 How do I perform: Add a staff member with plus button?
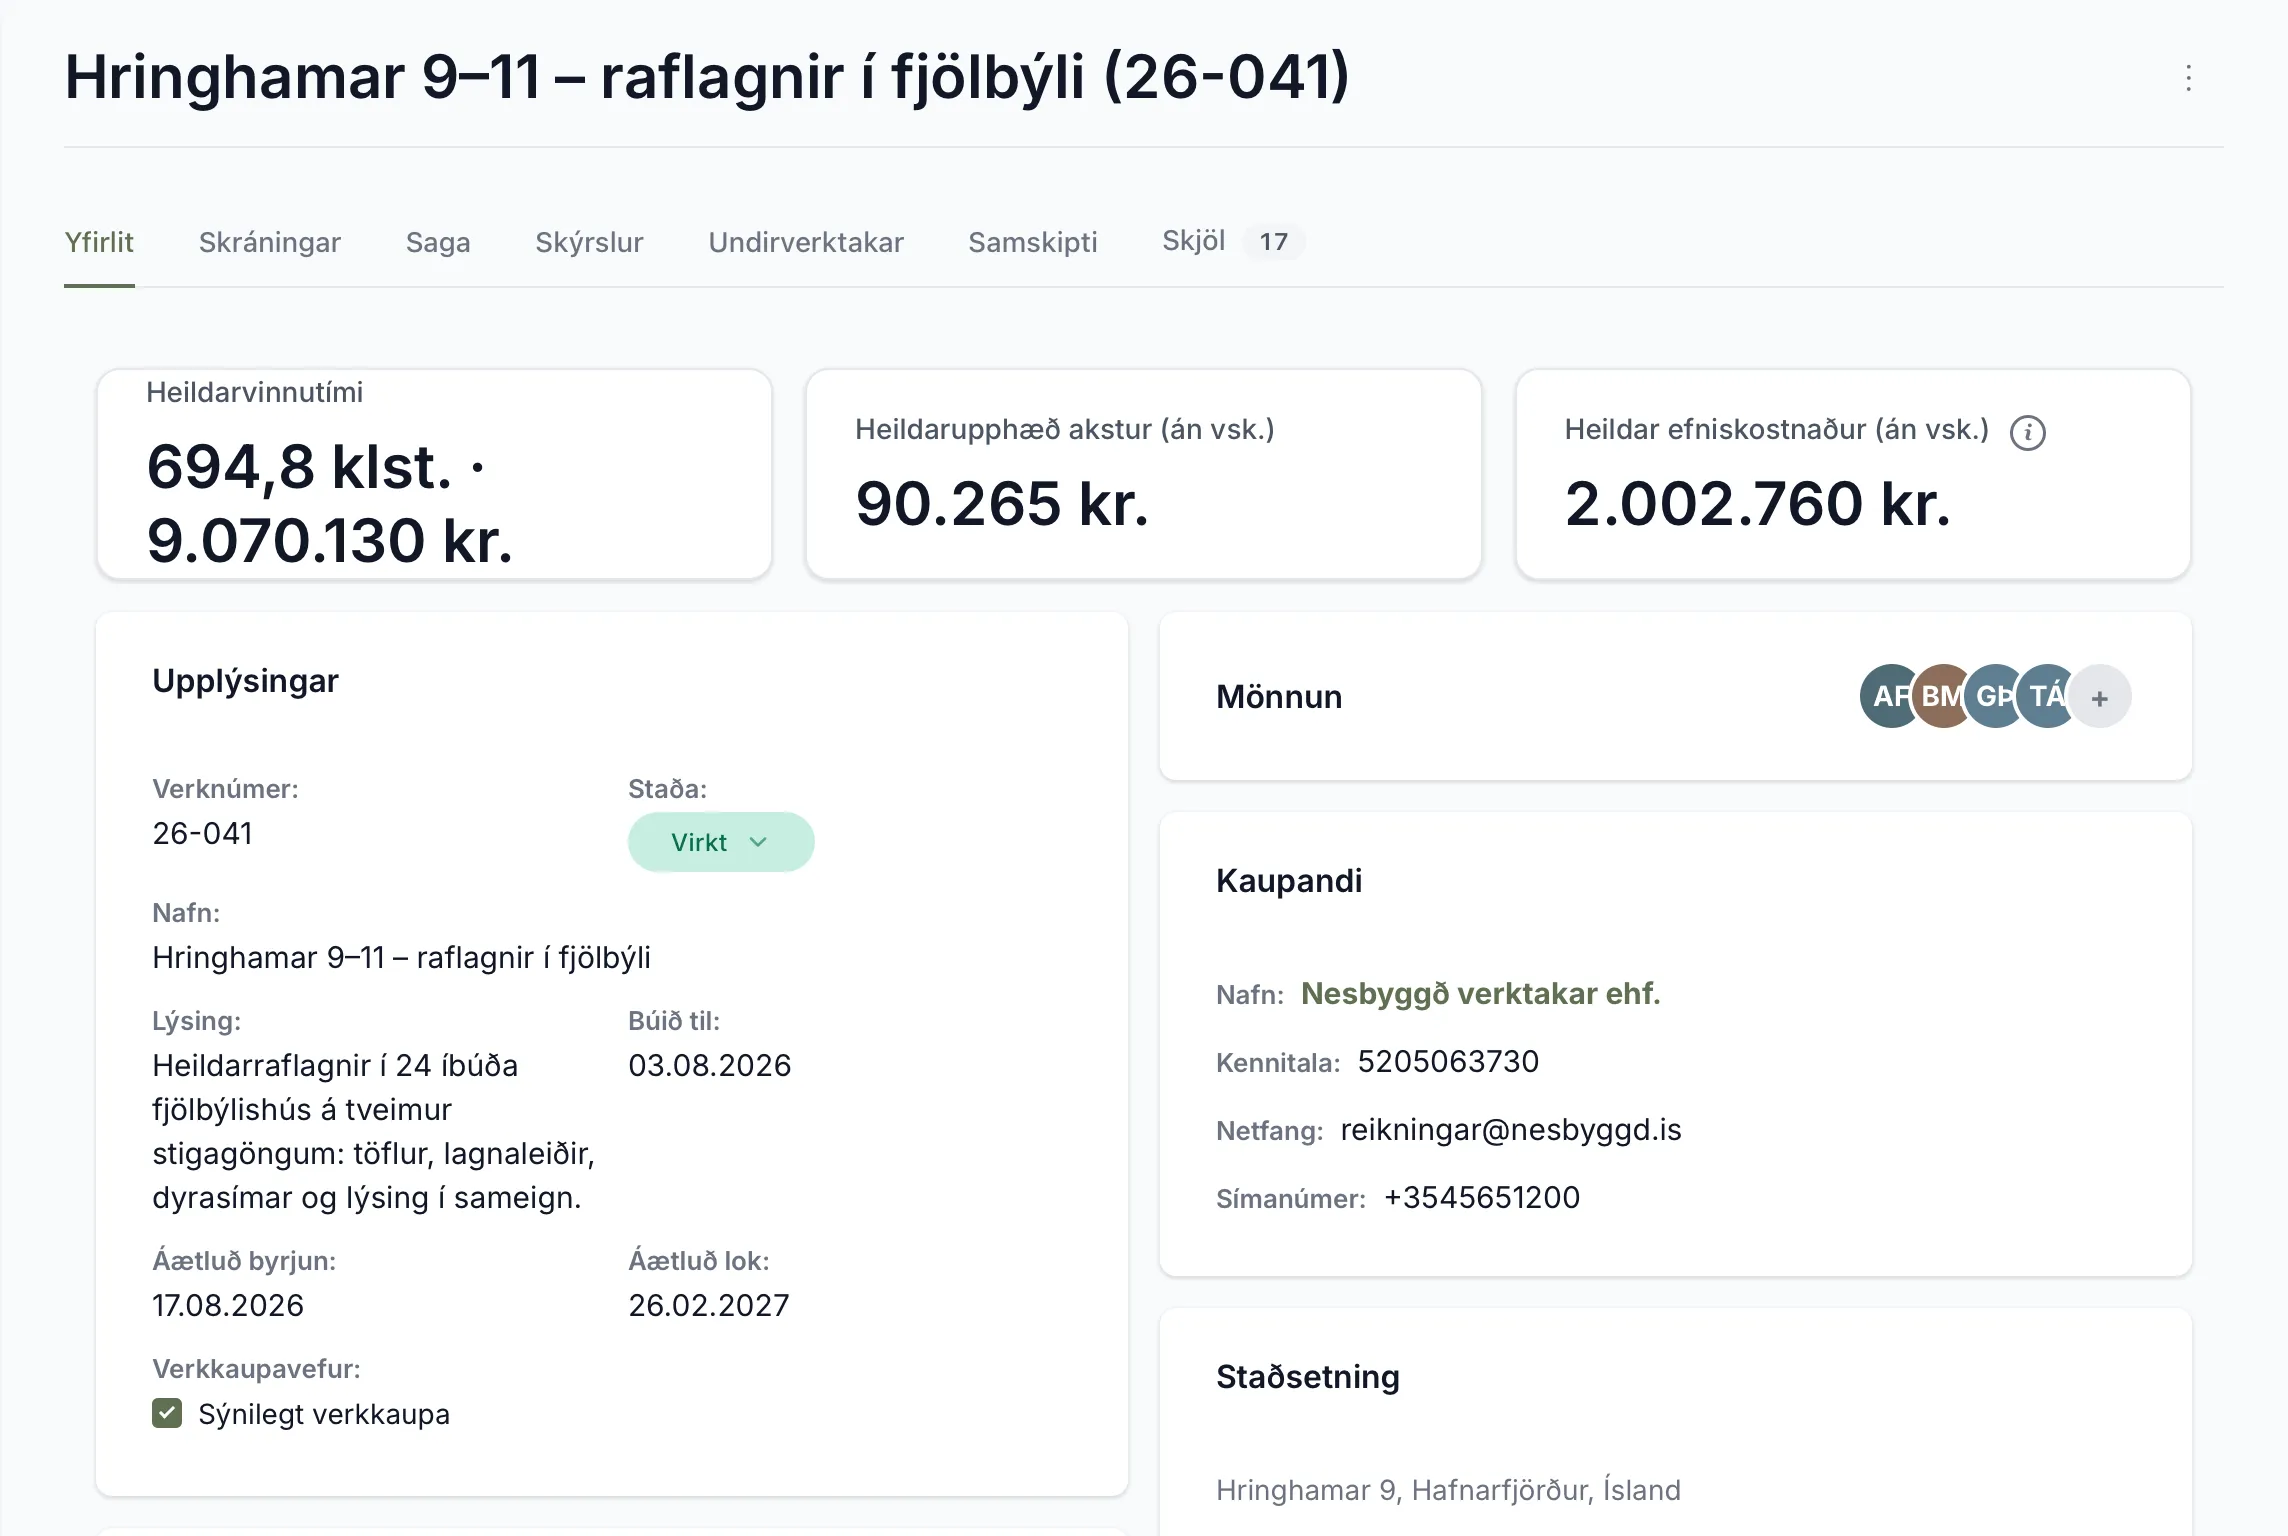[x=2100, y=697]
